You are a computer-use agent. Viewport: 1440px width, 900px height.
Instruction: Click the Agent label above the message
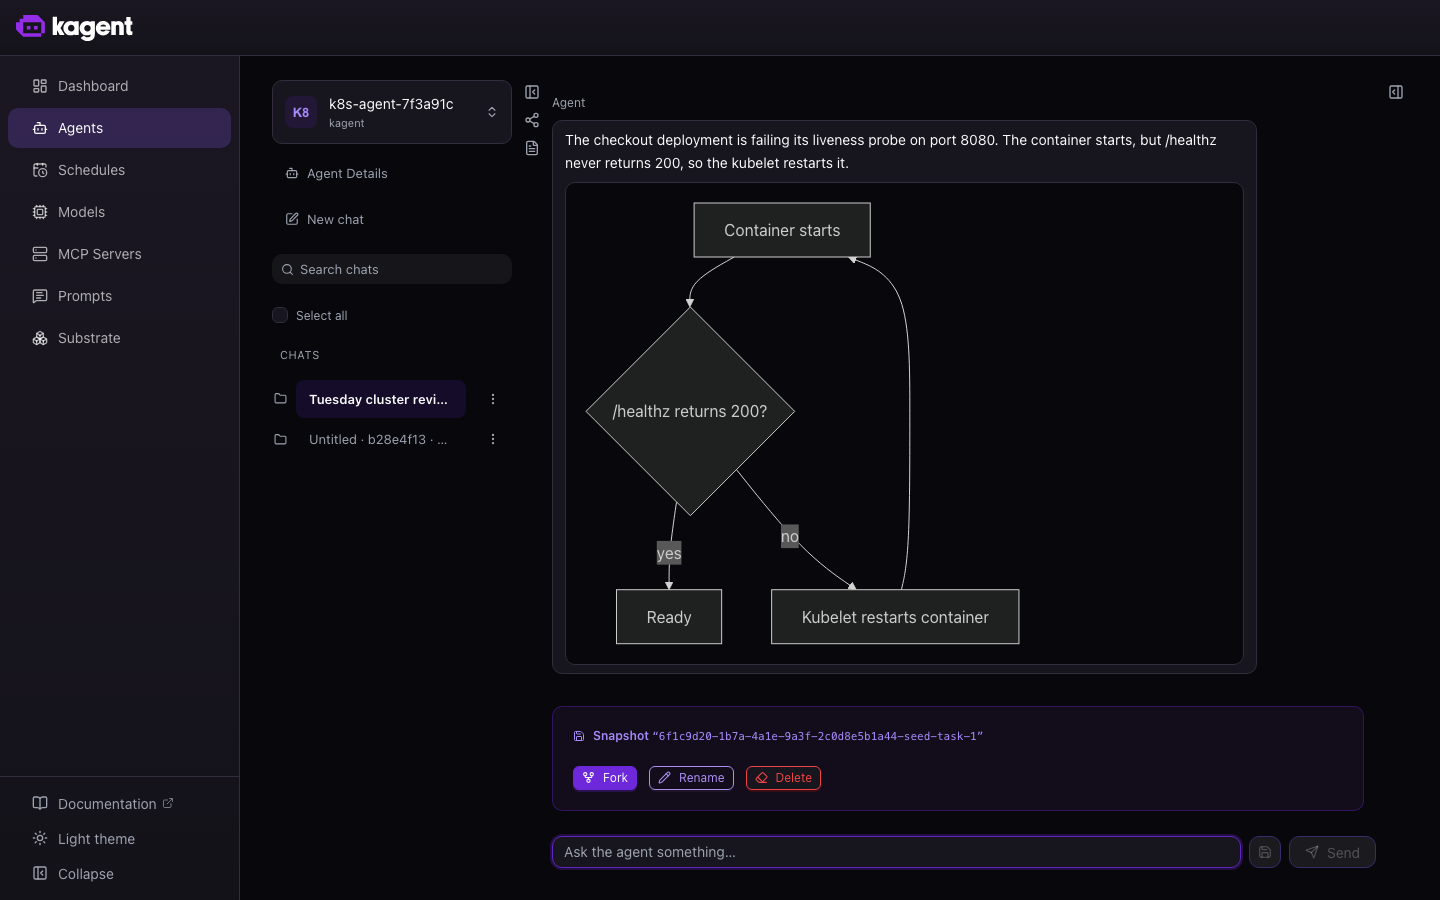tap(568, 103)
